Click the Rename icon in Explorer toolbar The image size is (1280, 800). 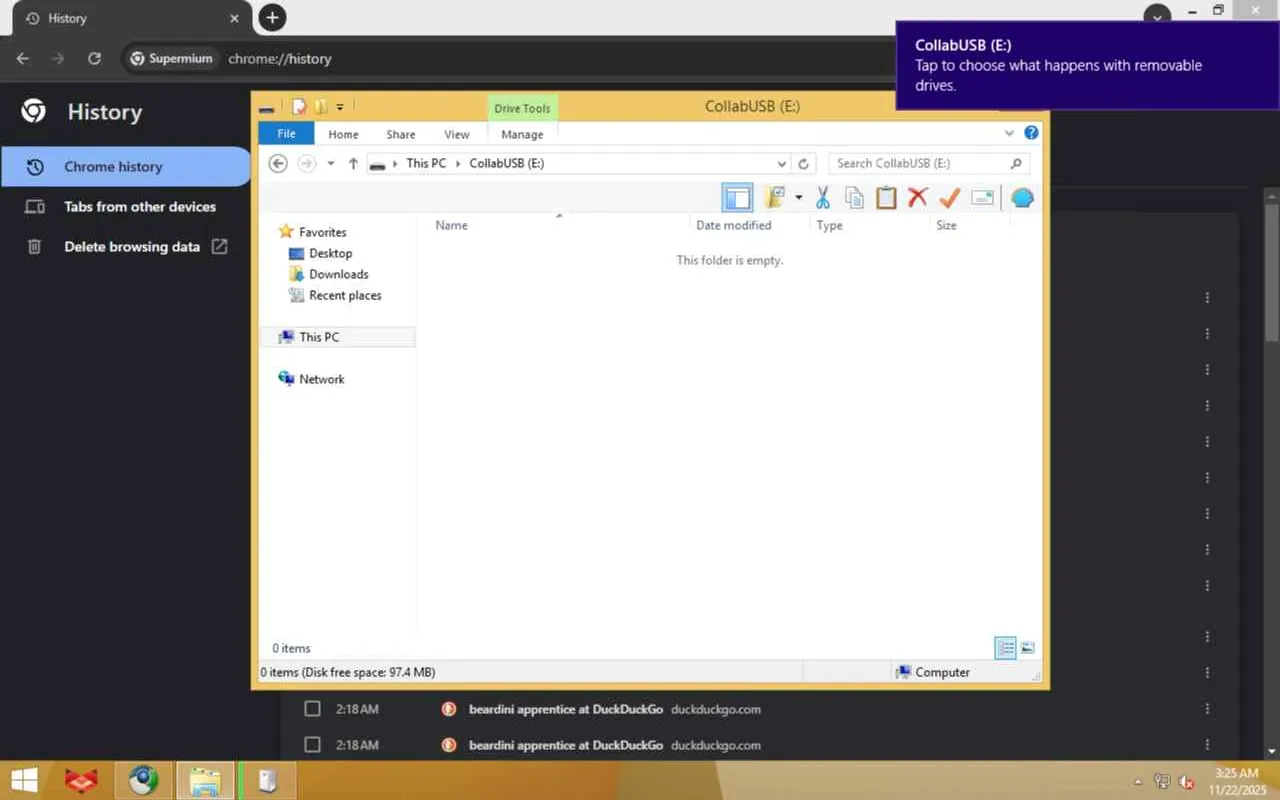[983, 198]
